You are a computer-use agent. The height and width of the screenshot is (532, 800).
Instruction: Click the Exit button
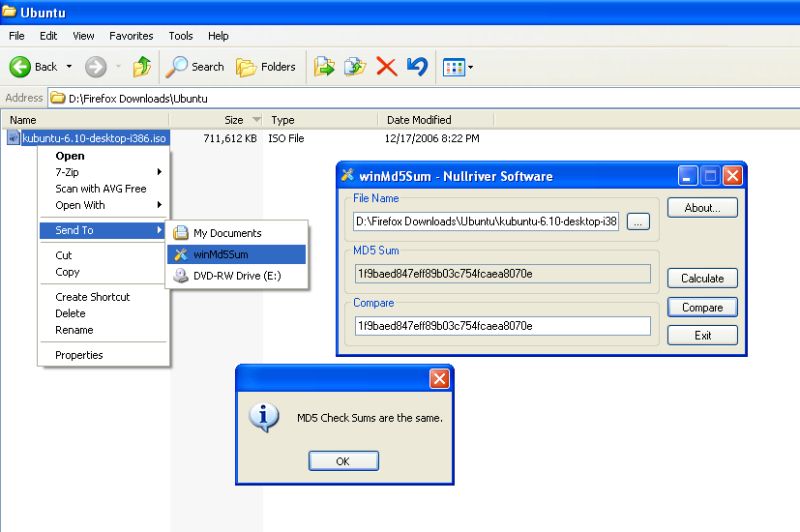[703, 336]
